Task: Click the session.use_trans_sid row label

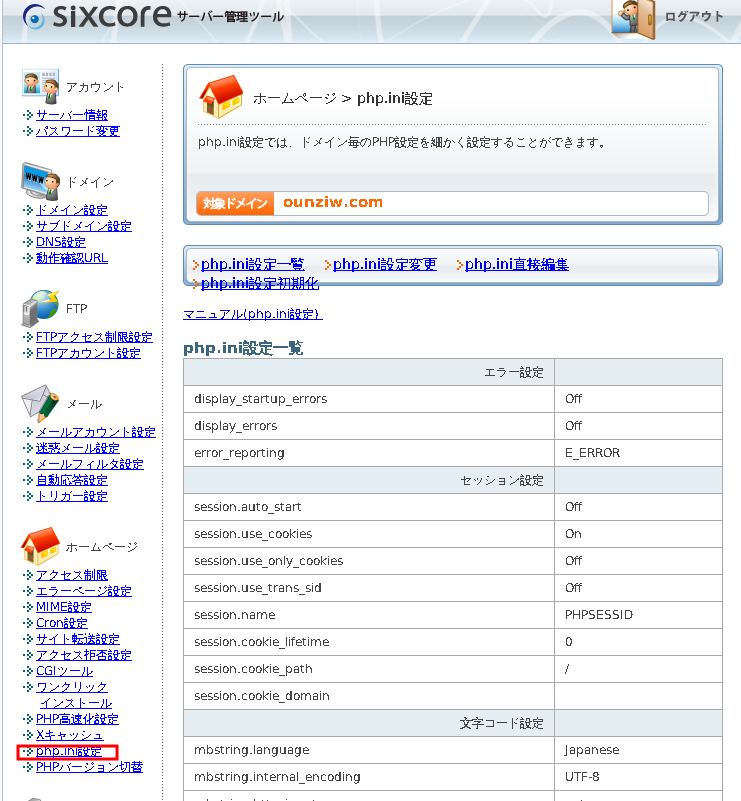Action: click(258, 588)
